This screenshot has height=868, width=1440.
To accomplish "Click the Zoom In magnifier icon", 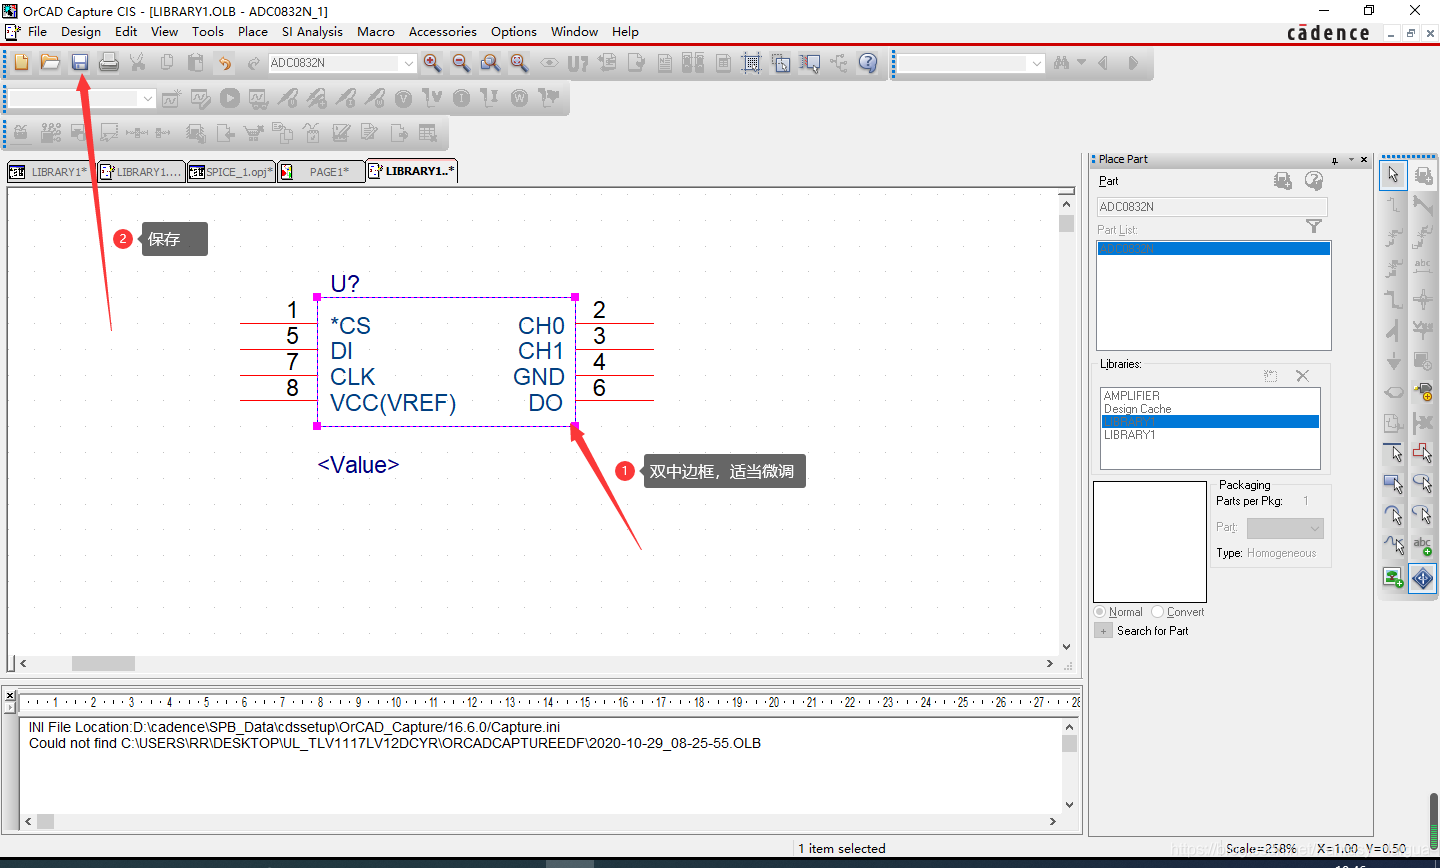I will pos(432,63).
